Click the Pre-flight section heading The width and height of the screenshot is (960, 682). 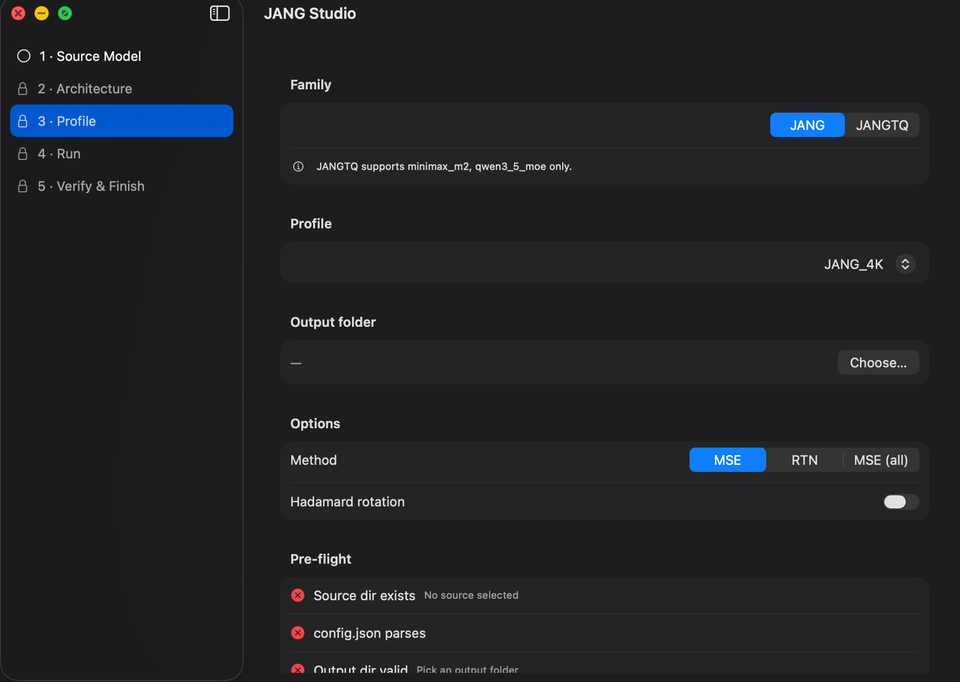click(321, 559)
